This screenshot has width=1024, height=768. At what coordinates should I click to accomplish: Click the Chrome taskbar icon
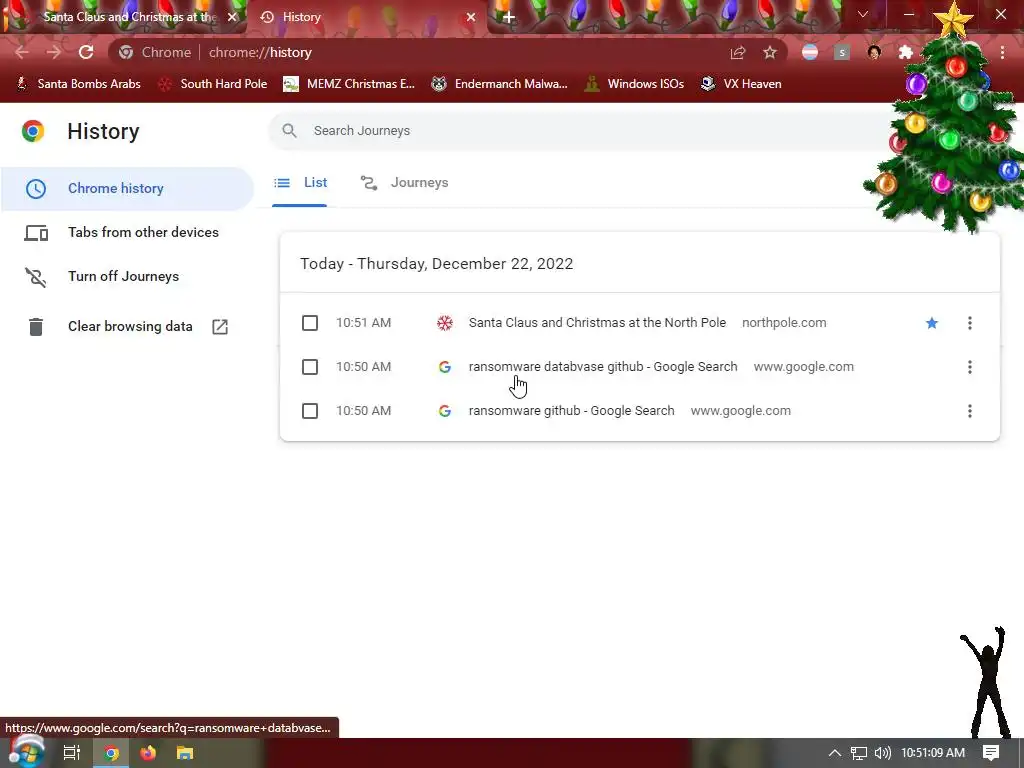click(x=112, y=753)
